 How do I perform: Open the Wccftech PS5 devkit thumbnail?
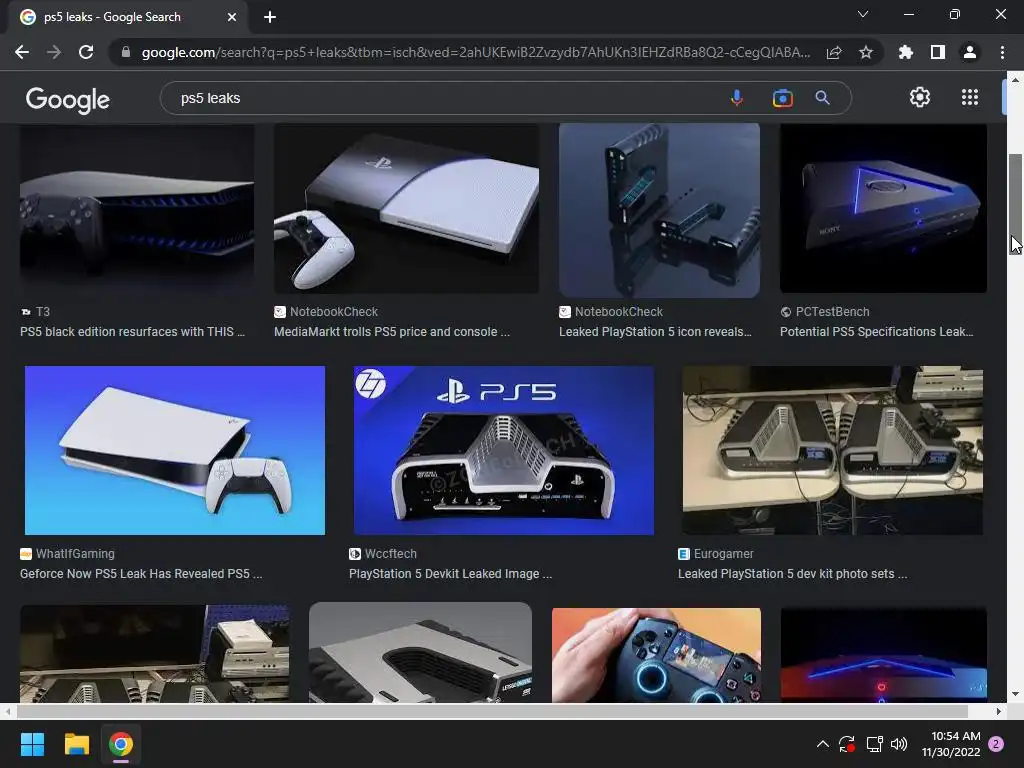click(504, 450)
